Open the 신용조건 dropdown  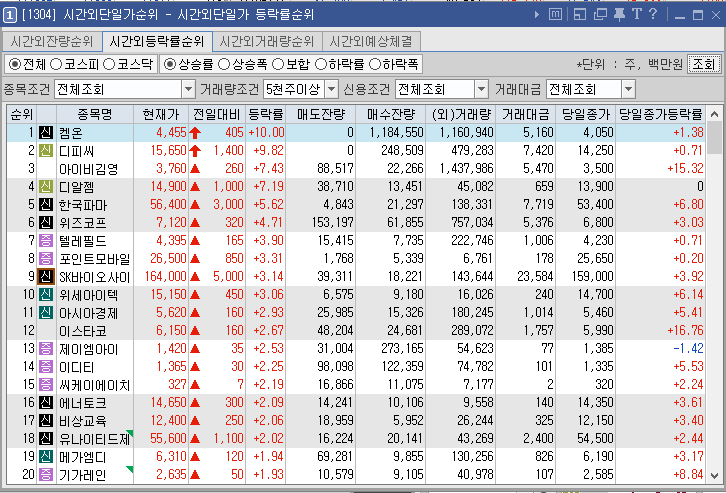[x=482, y=89]
